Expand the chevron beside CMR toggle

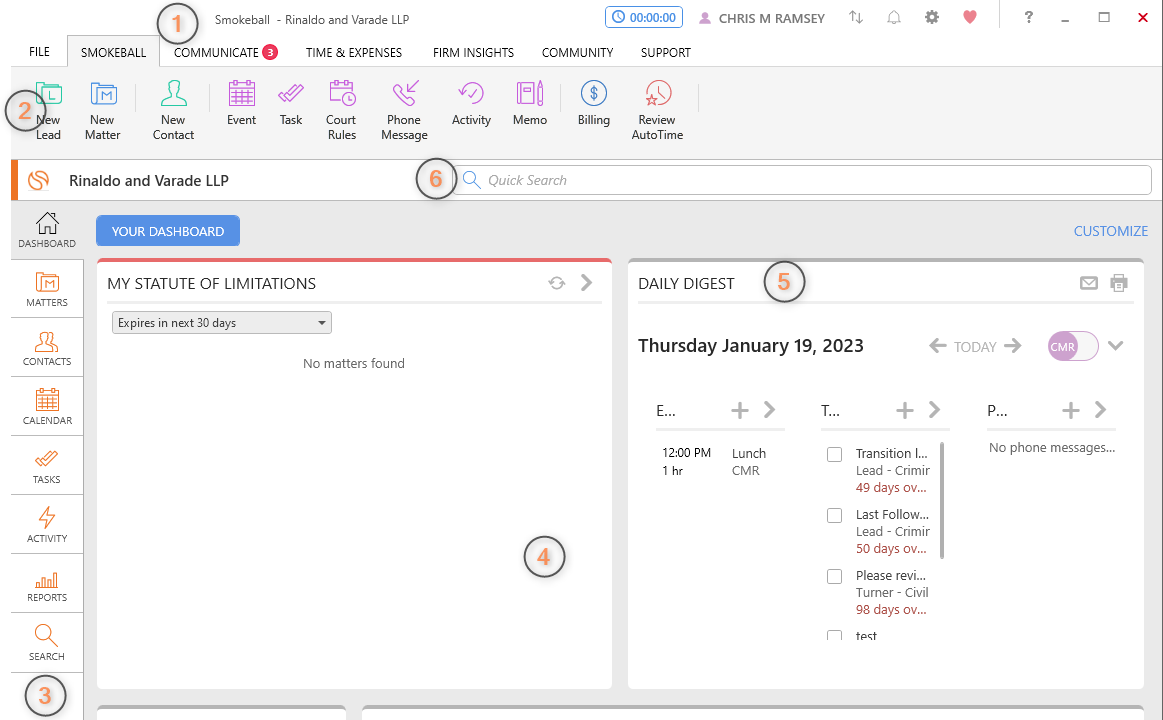(x=1115, y=346)
